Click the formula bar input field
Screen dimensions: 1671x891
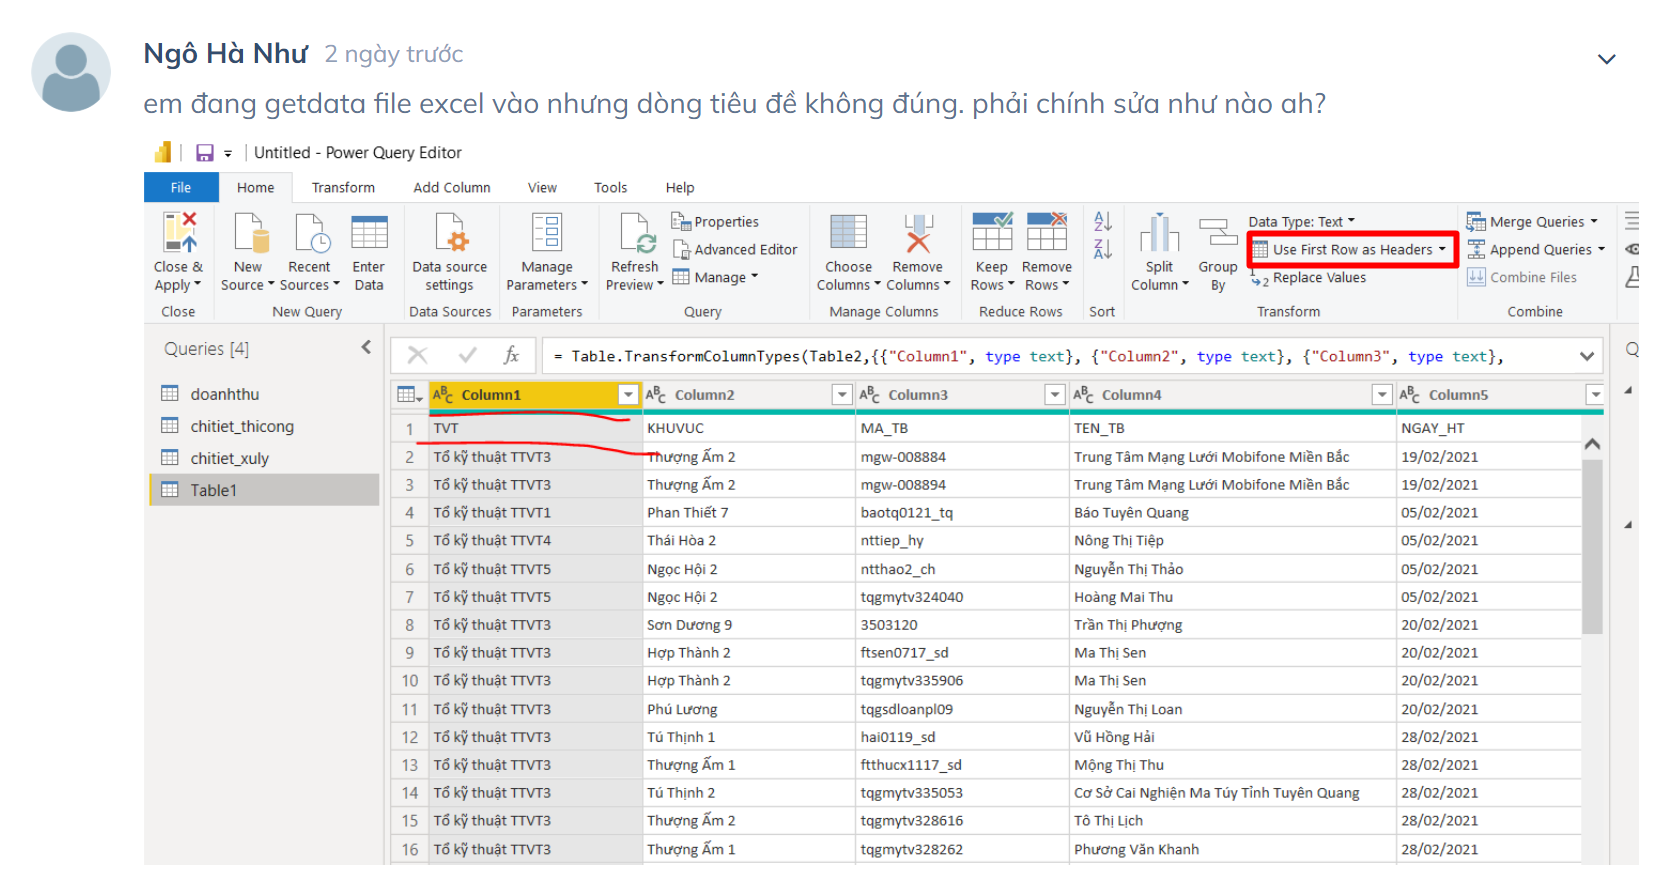pyautogui.click(x=1060, y=356)
